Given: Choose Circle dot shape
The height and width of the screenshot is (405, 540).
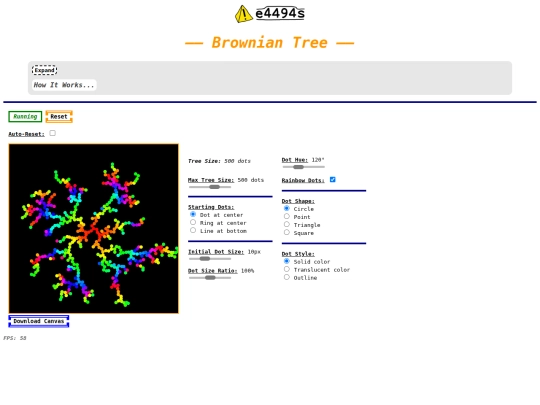Looking at the screenshot, I should pyautogui.click(x=287, y=208).
